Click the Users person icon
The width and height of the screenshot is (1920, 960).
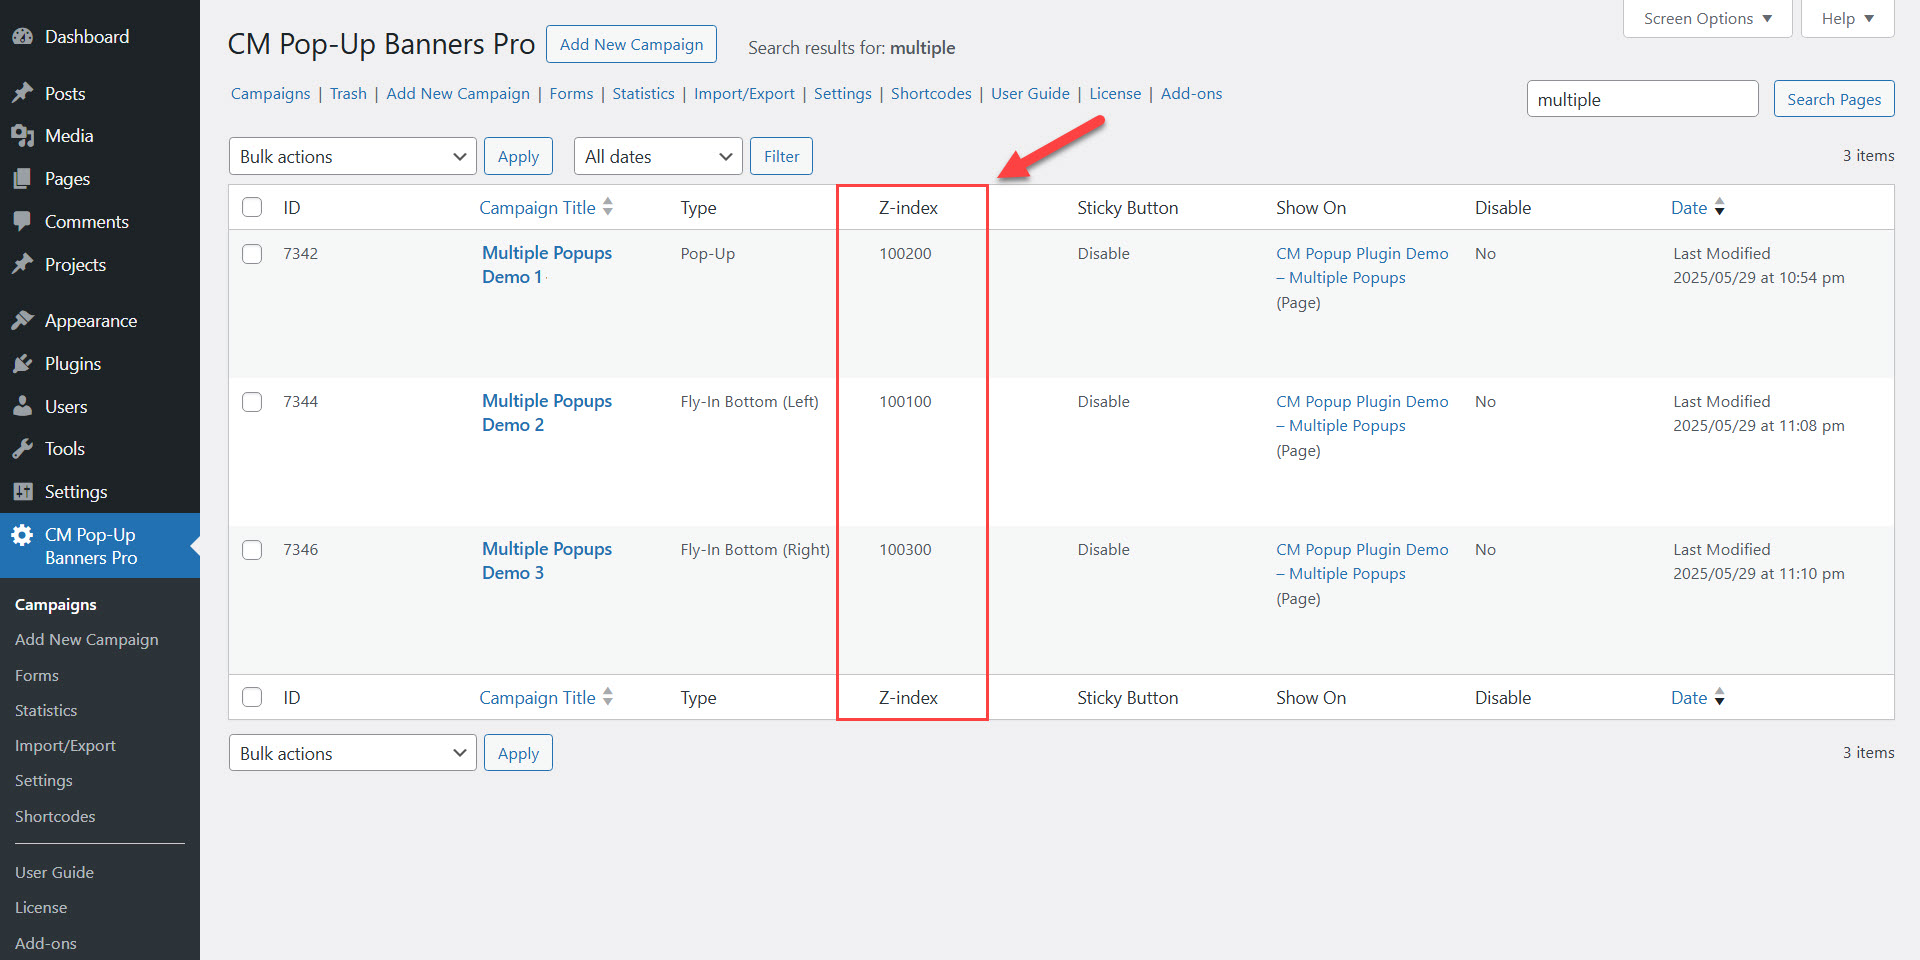(22, 407)
